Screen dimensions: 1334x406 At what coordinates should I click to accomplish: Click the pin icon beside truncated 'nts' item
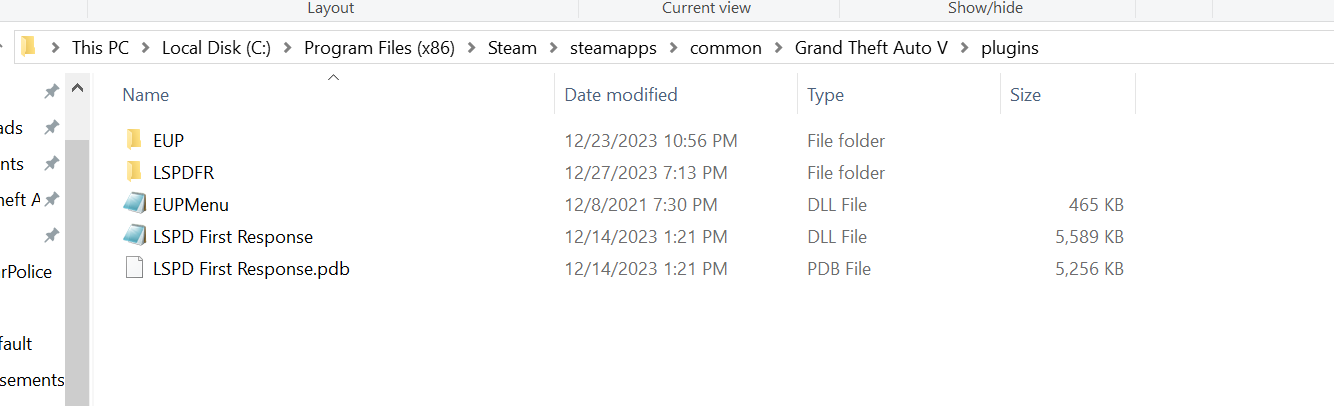click(x=51, y=163)
